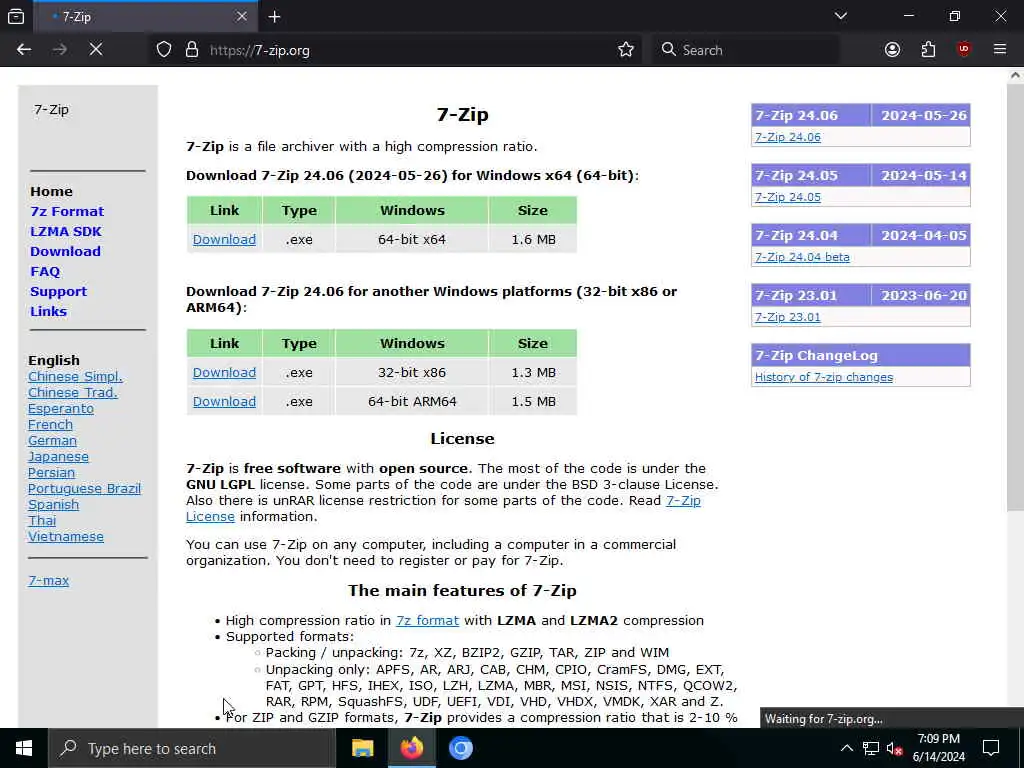Viewport: 1024px width, 768px height.
Task: Open the sidebar Links page
Action: point(48,312)
